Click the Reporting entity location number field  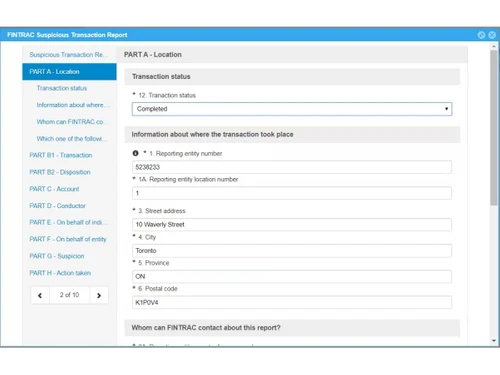click(x=292, y=193)
